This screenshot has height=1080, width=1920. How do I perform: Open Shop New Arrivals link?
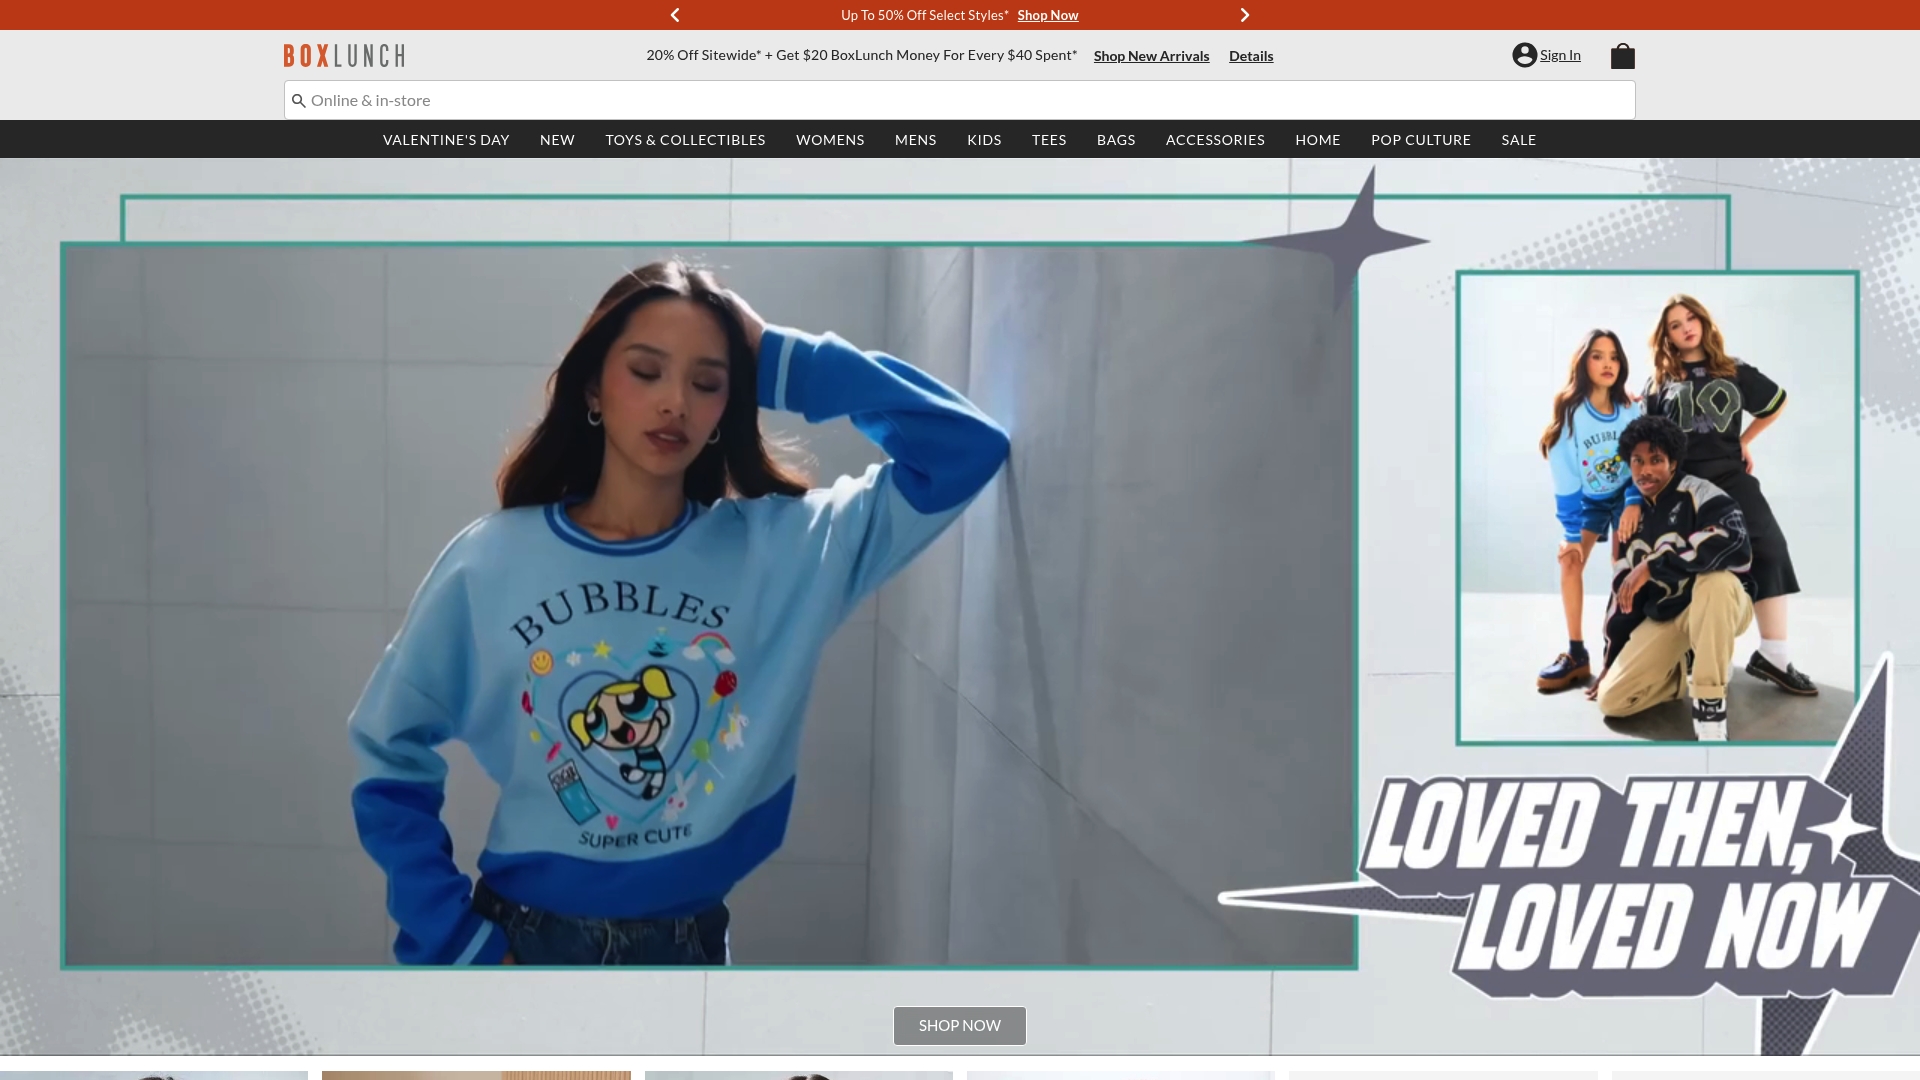[1151, 56]
